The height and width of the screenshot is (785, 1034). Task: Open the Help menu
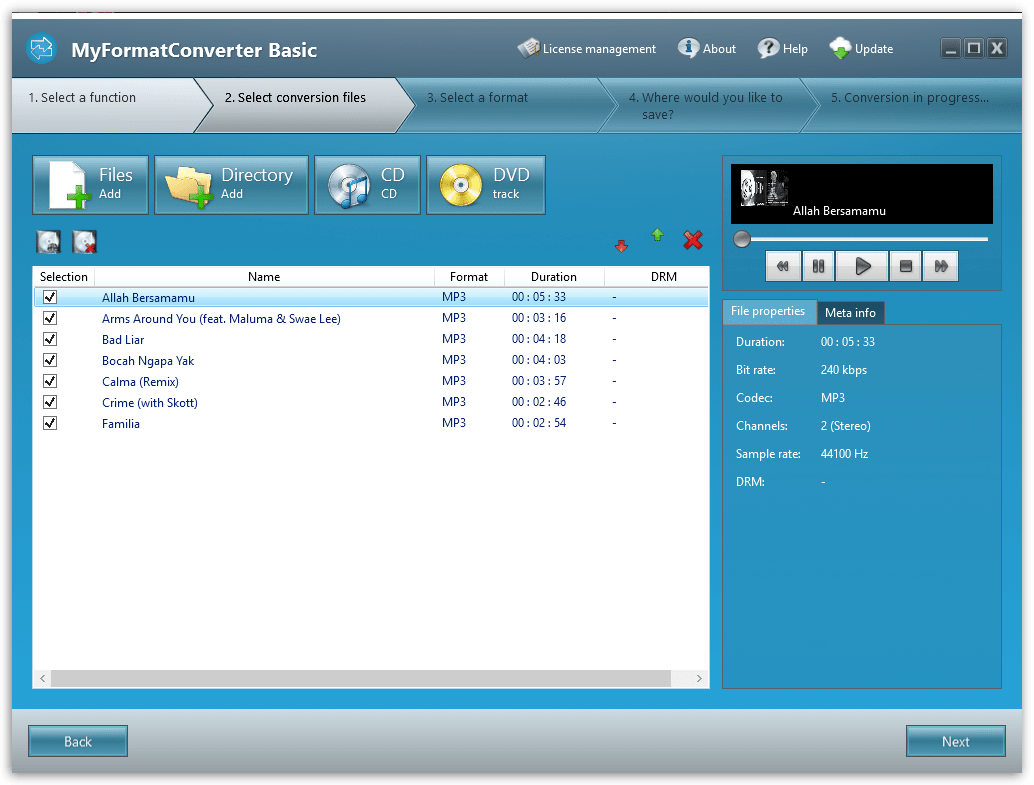783,49
